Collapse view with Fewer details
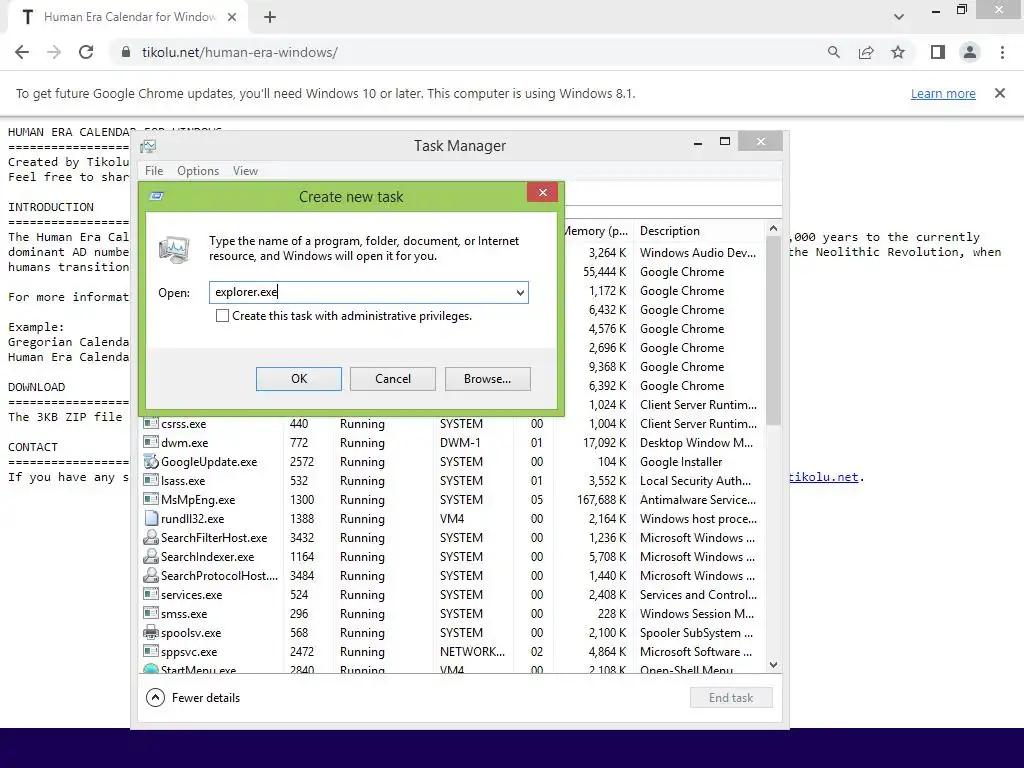Viewport: 1024px width, 768px height. 193,697
